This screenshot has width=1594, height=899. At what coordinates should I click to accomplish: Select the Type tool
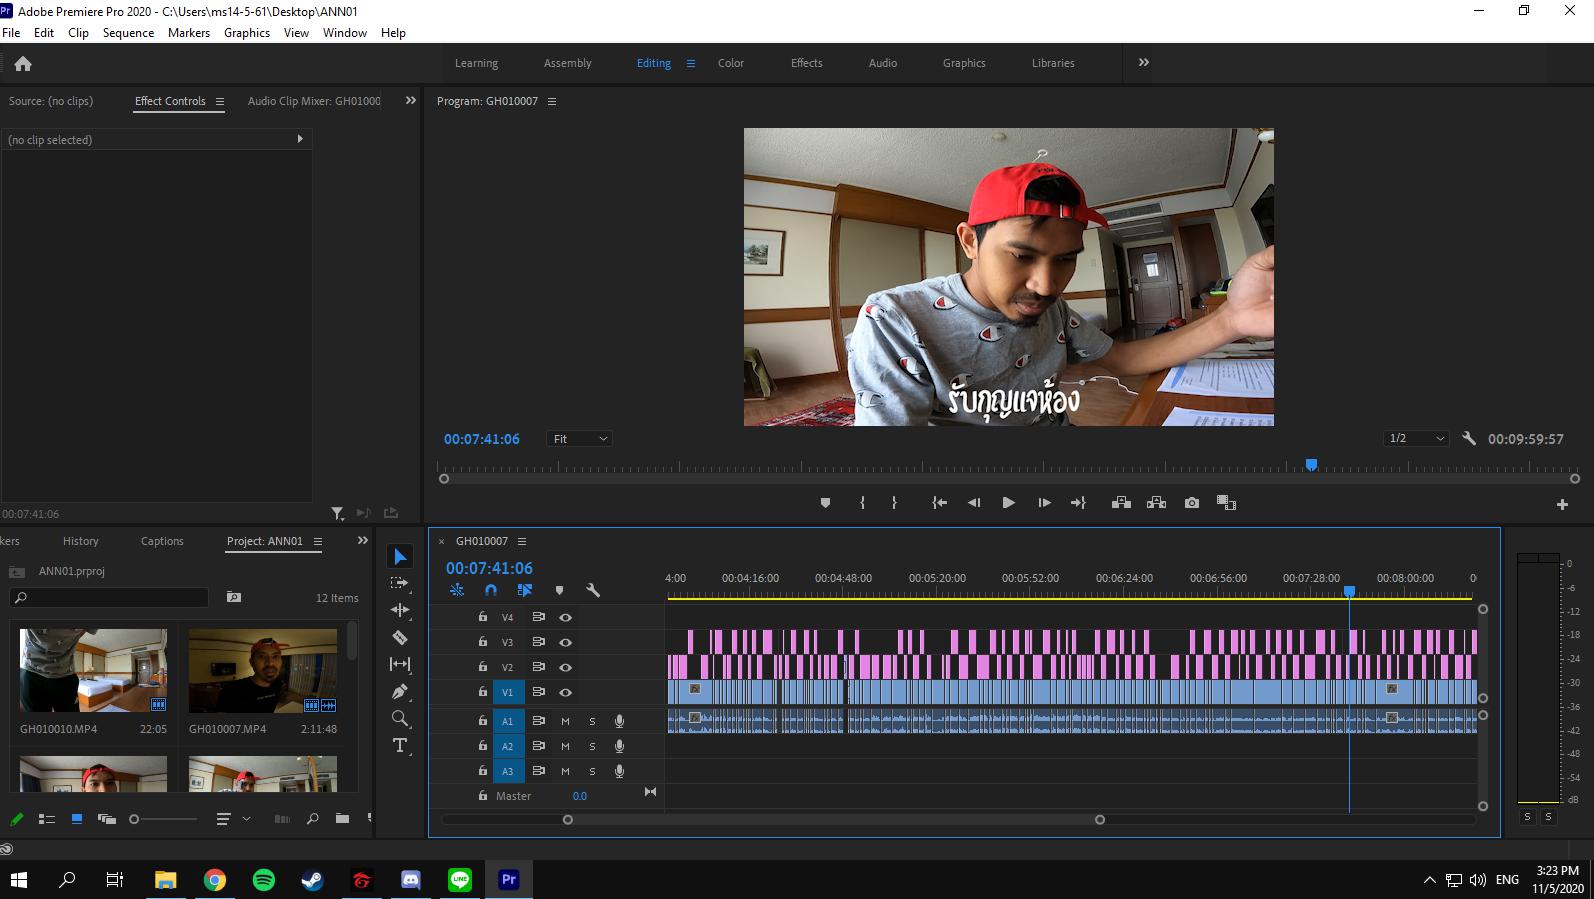pos(400,745)
